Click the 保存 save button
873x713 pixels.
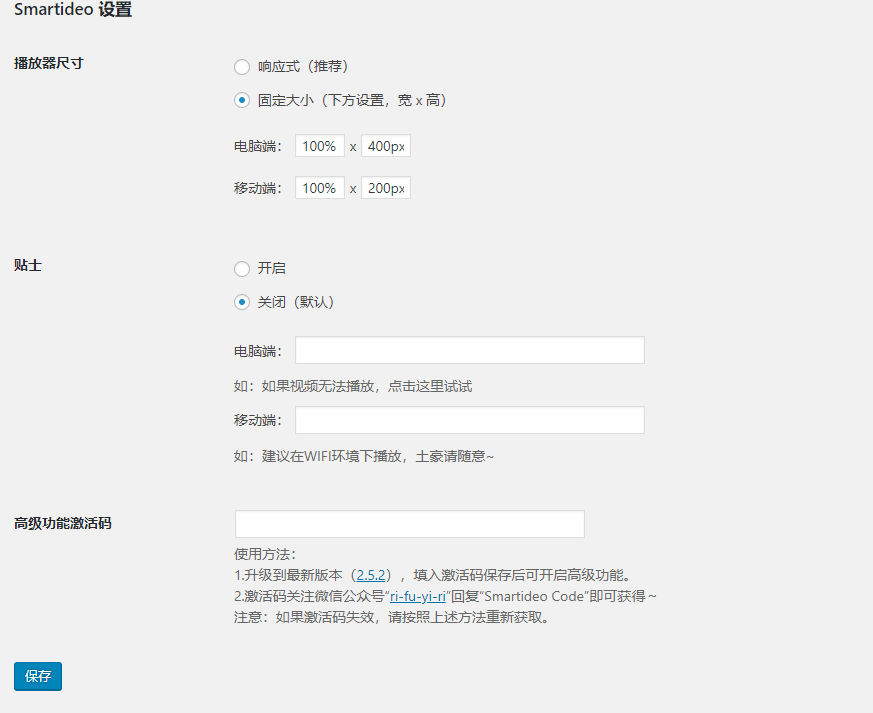point(37,676)
